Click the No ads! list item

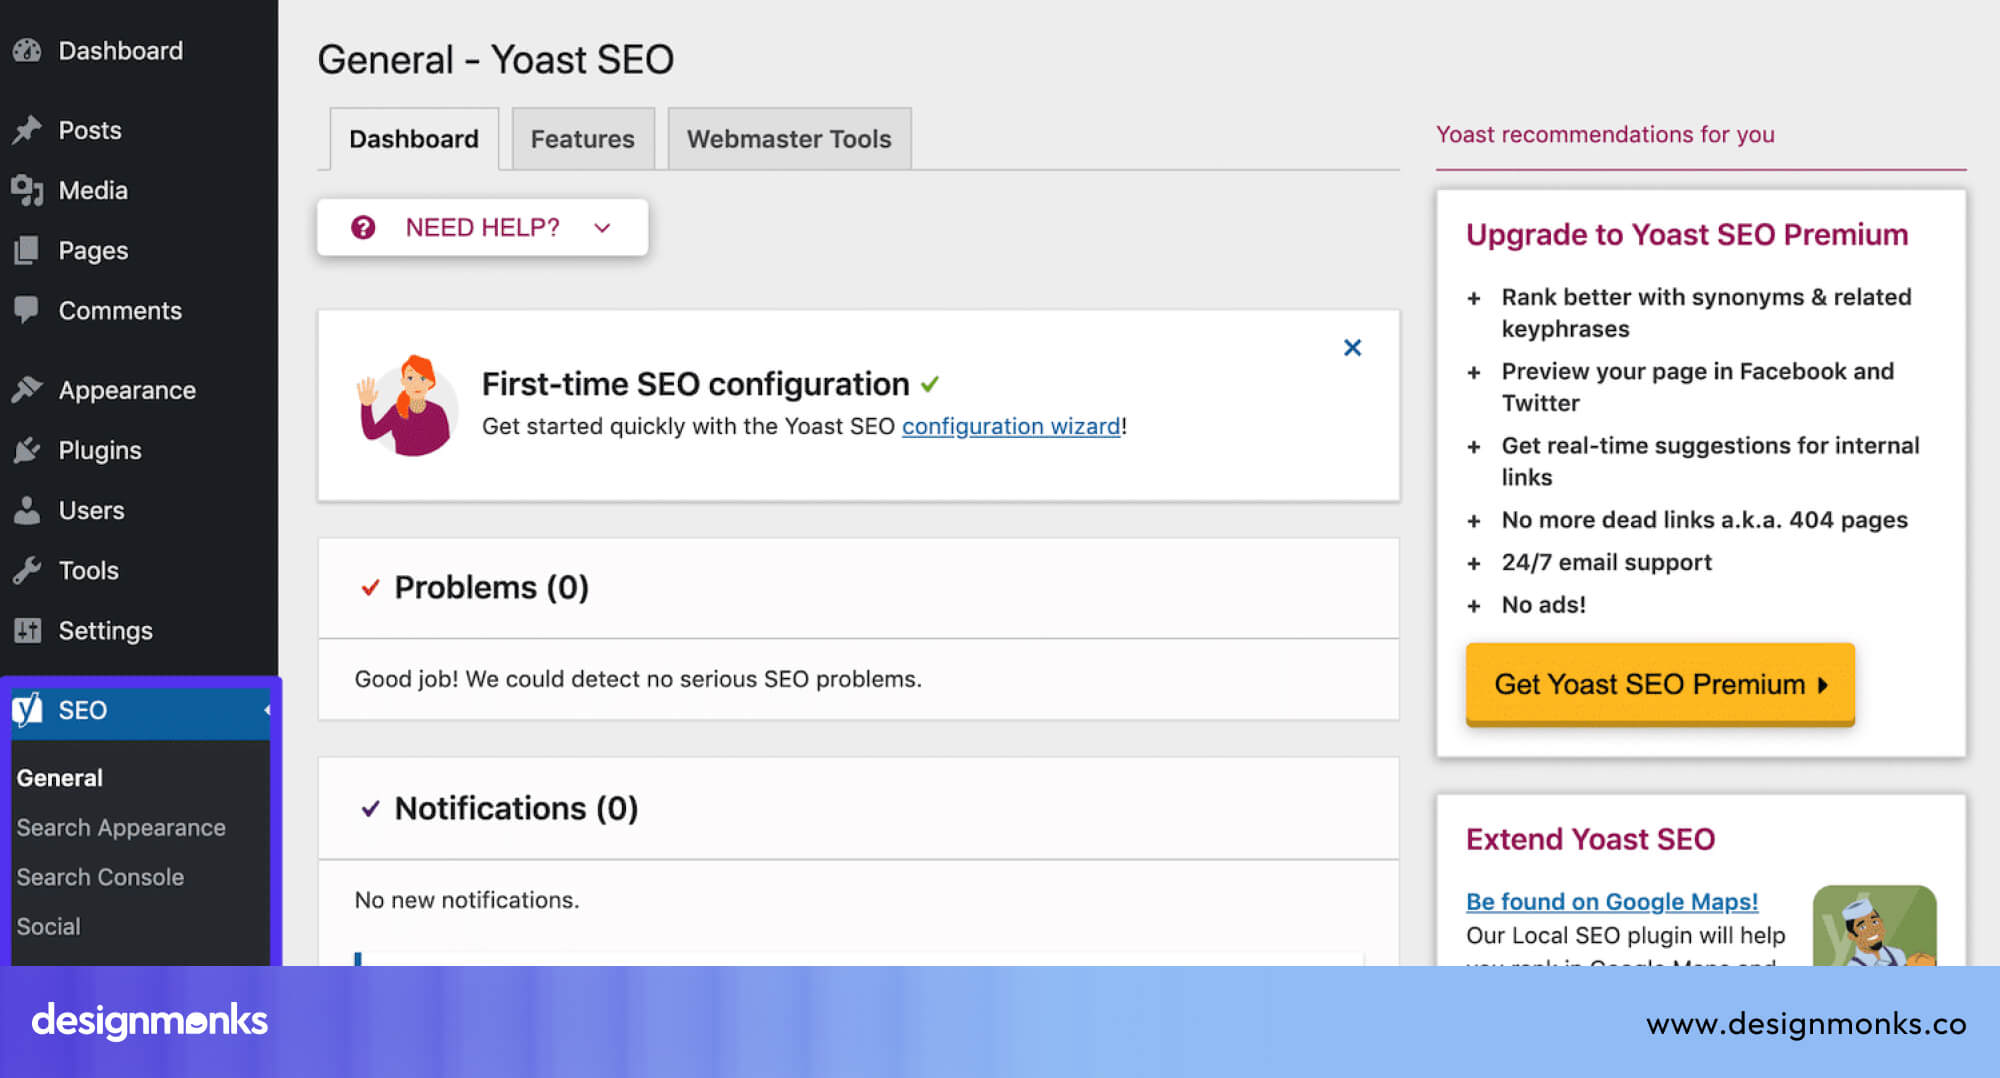[1544, 605]
